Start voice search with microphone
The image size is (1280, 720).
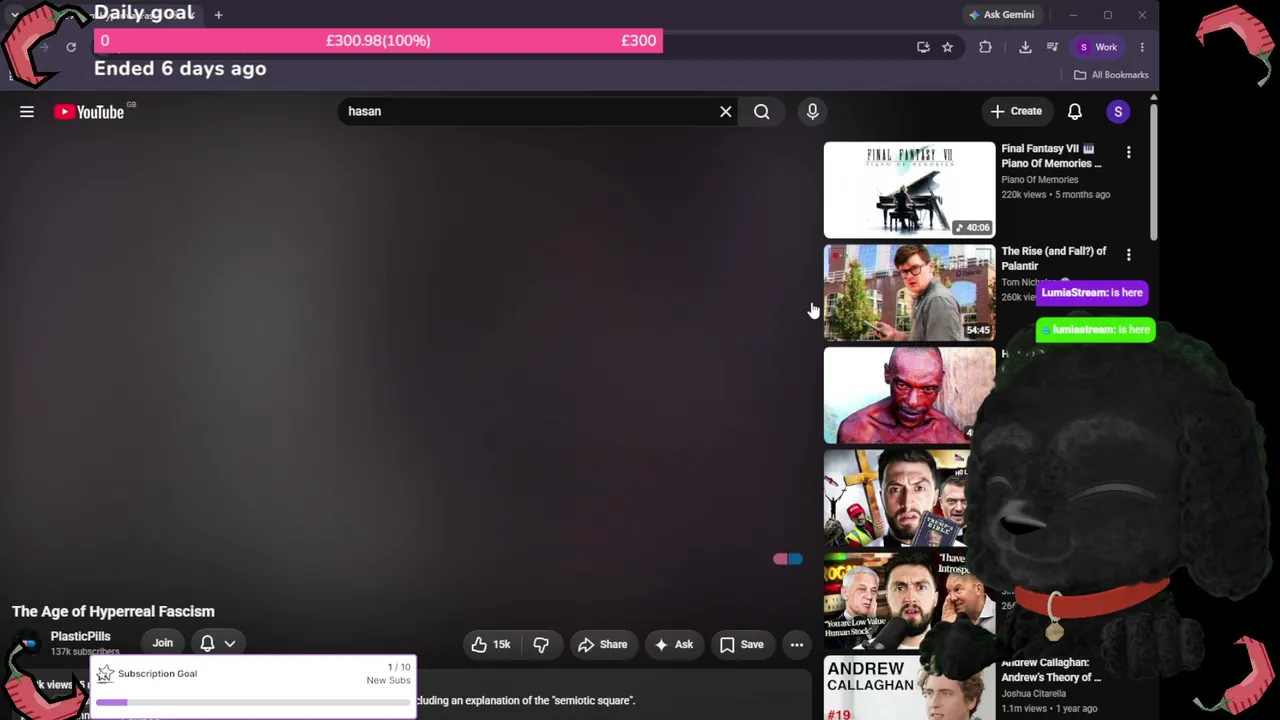(812, 112)
